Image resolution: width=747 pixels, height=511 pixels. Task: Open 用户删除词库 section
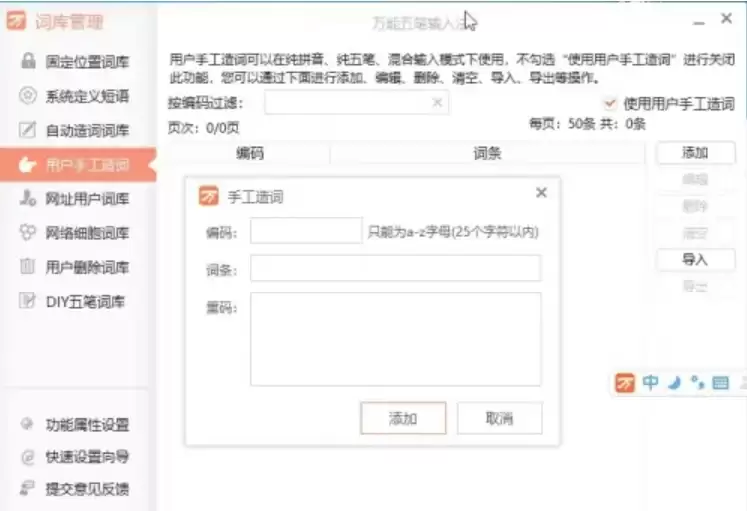coord(78,267)
